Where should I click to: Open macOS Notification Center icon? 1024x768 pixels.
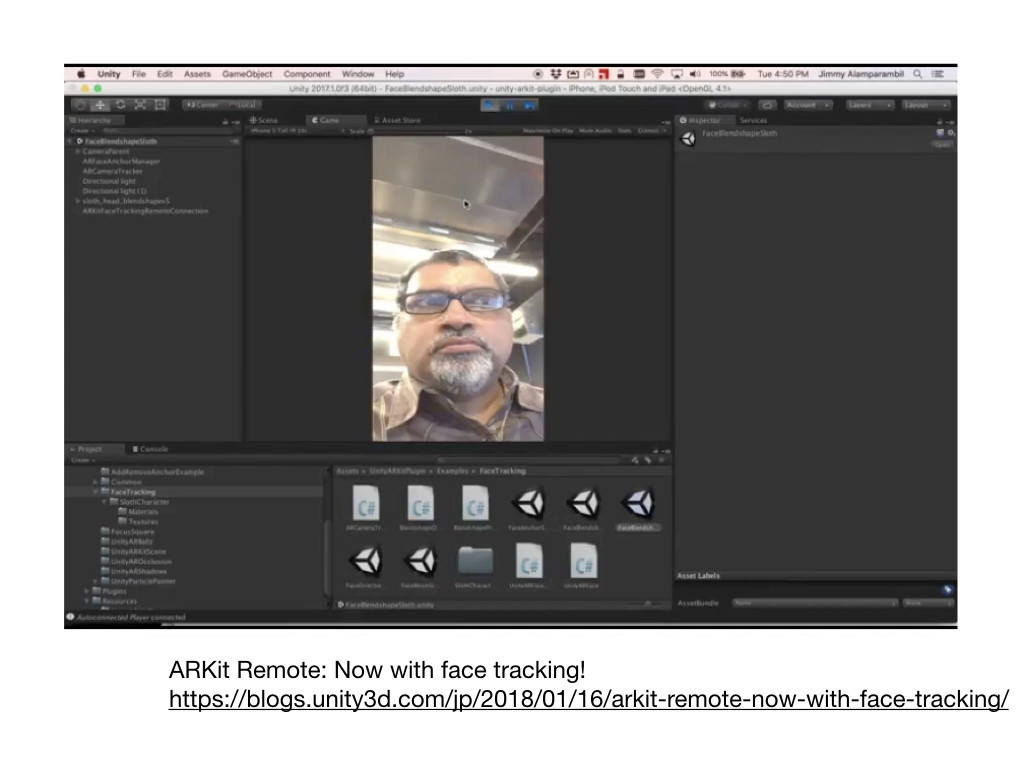(938, 74)
